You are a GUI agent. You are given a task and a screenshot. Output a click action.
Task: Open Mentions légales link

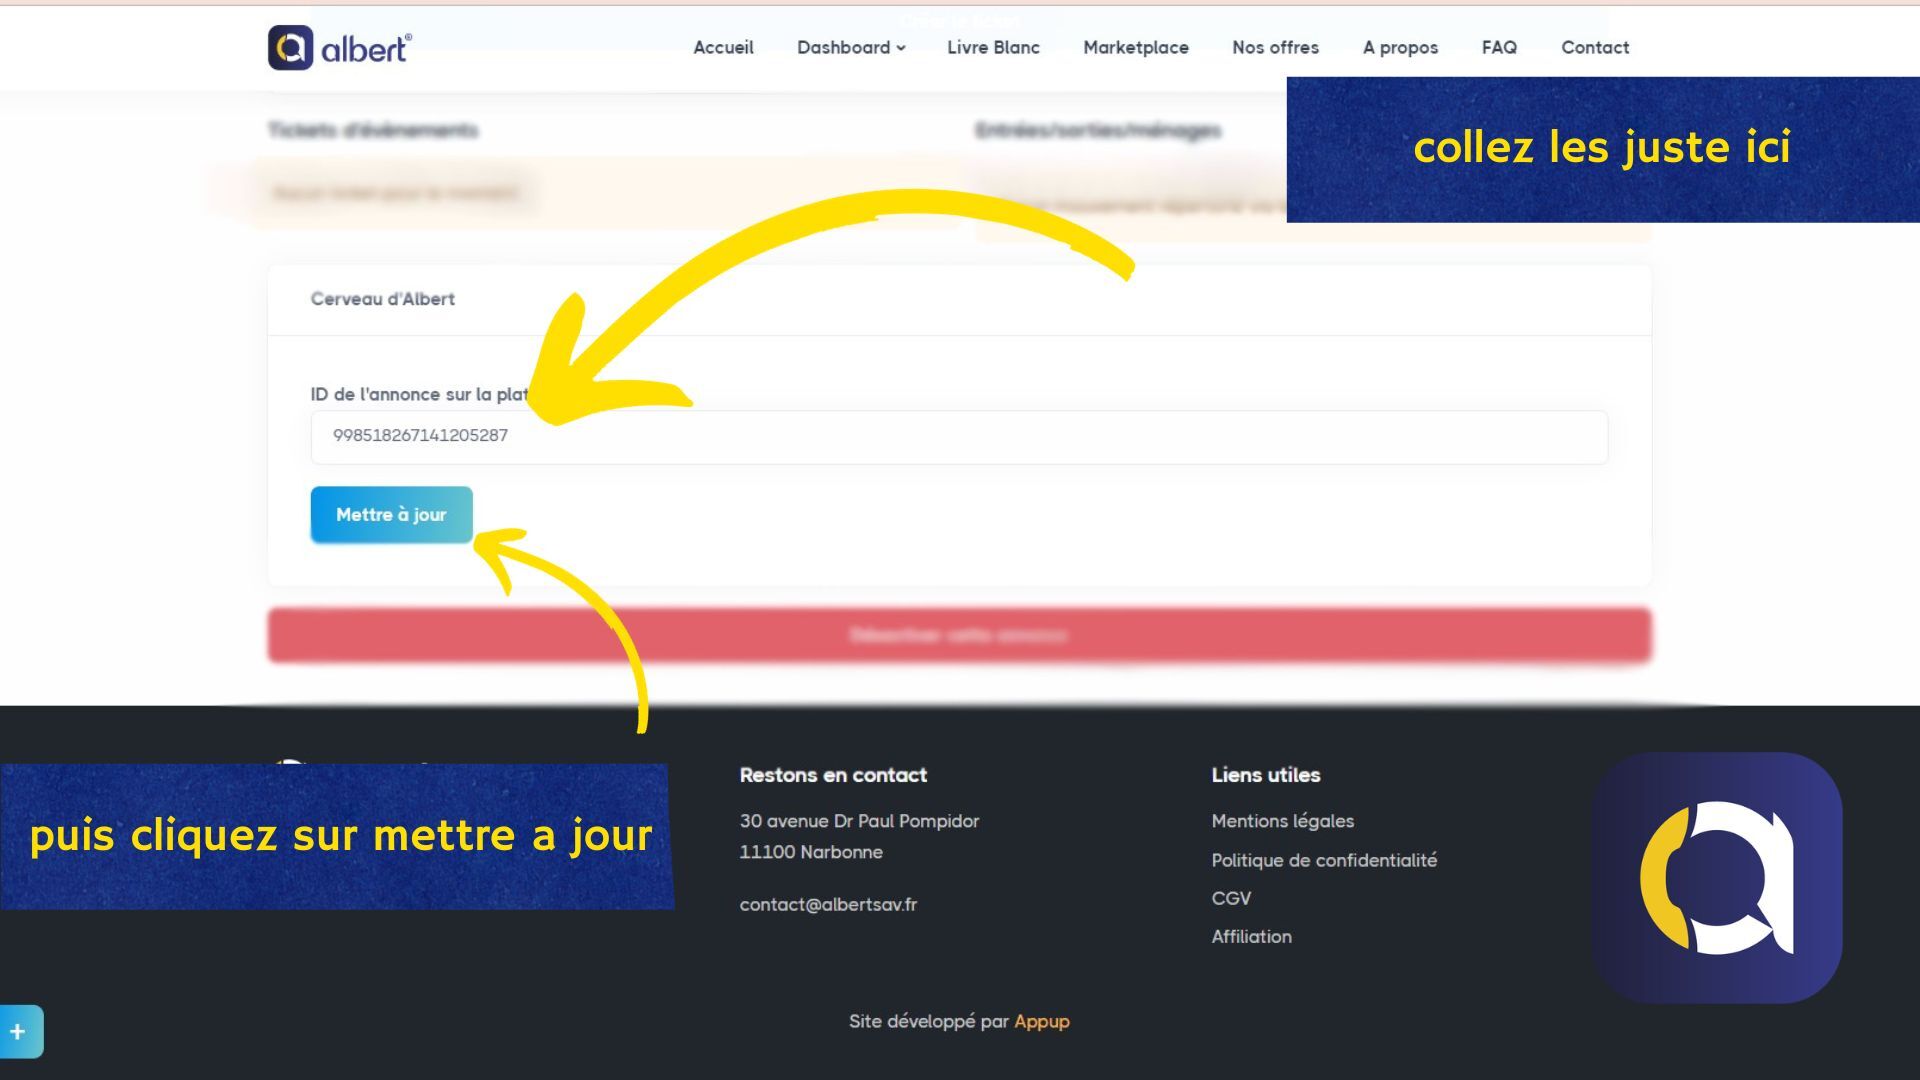(1282, 821)
